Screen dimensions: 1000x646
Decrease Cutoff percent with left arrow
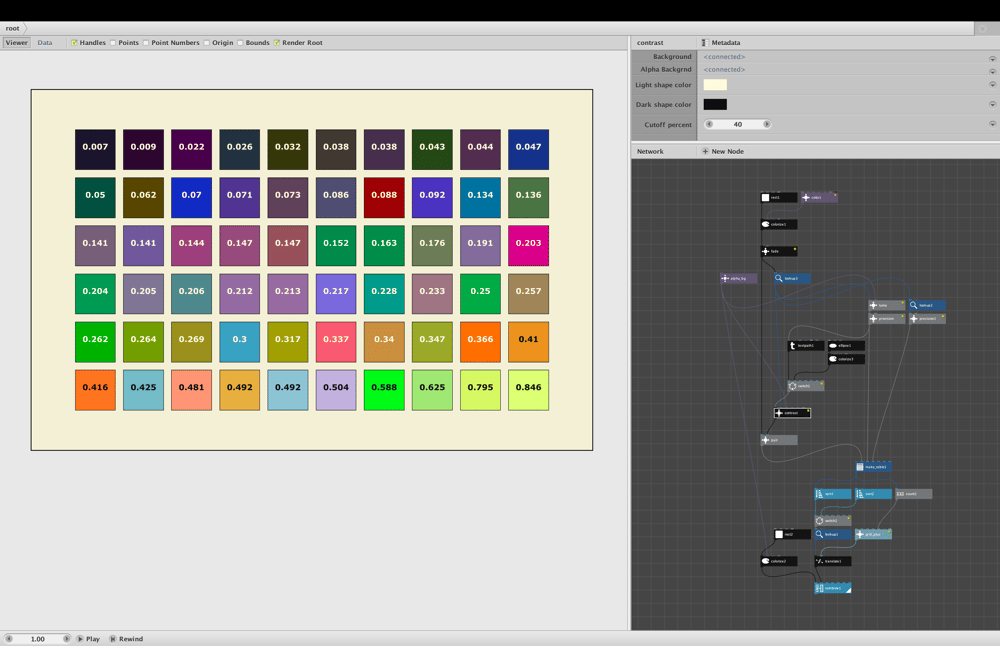click(709, 124)
